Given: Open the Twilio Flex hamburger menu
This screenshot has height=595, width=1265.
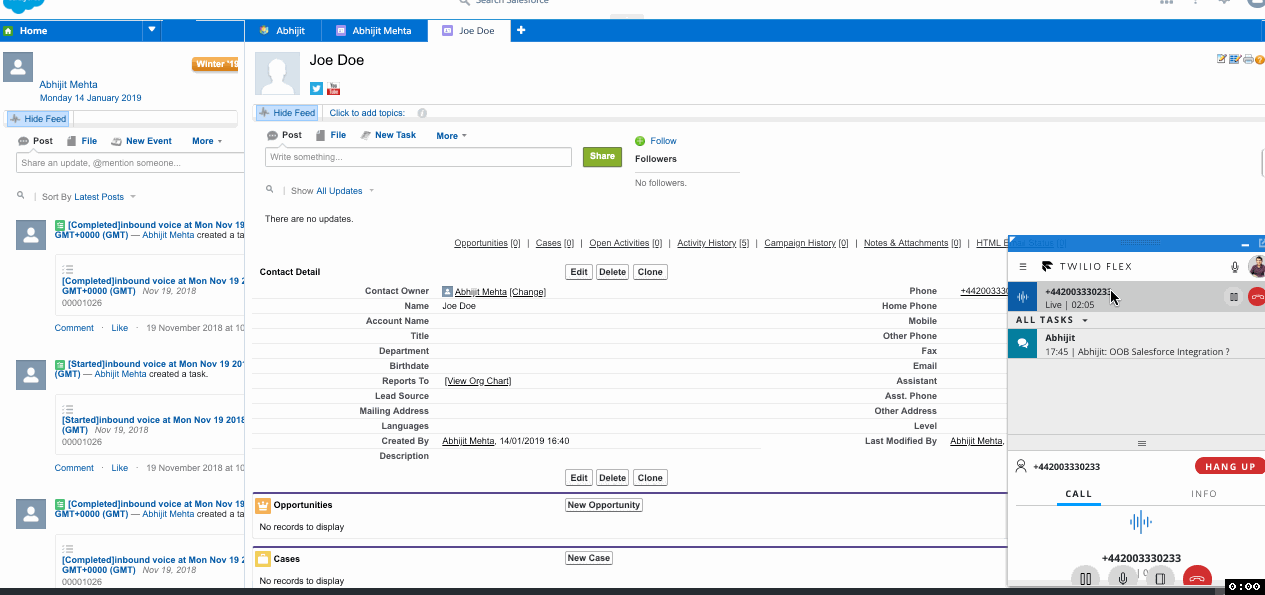Looking at the screenshot, I should point(1023,267).
